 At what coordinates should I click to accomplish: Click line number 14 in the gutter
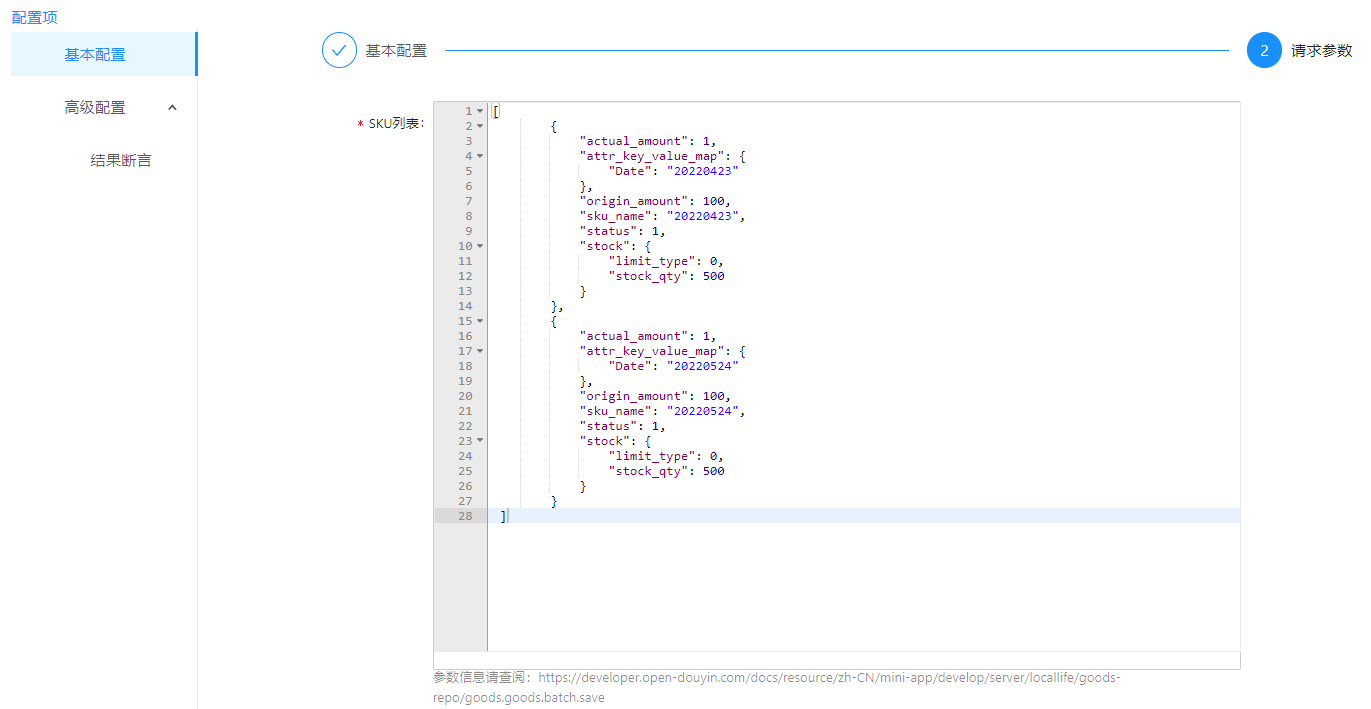(x=465, y=306)
